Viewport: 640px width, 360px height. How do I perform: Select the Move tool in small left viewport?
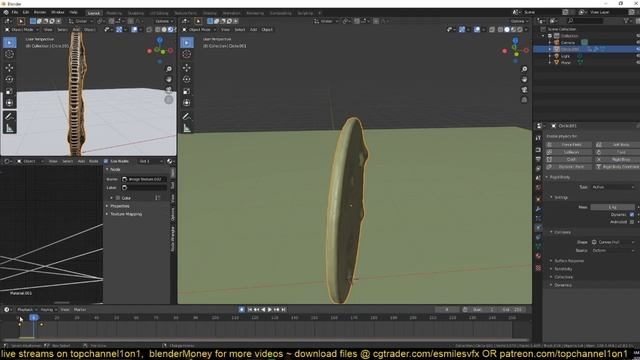(x=9, y=68)
